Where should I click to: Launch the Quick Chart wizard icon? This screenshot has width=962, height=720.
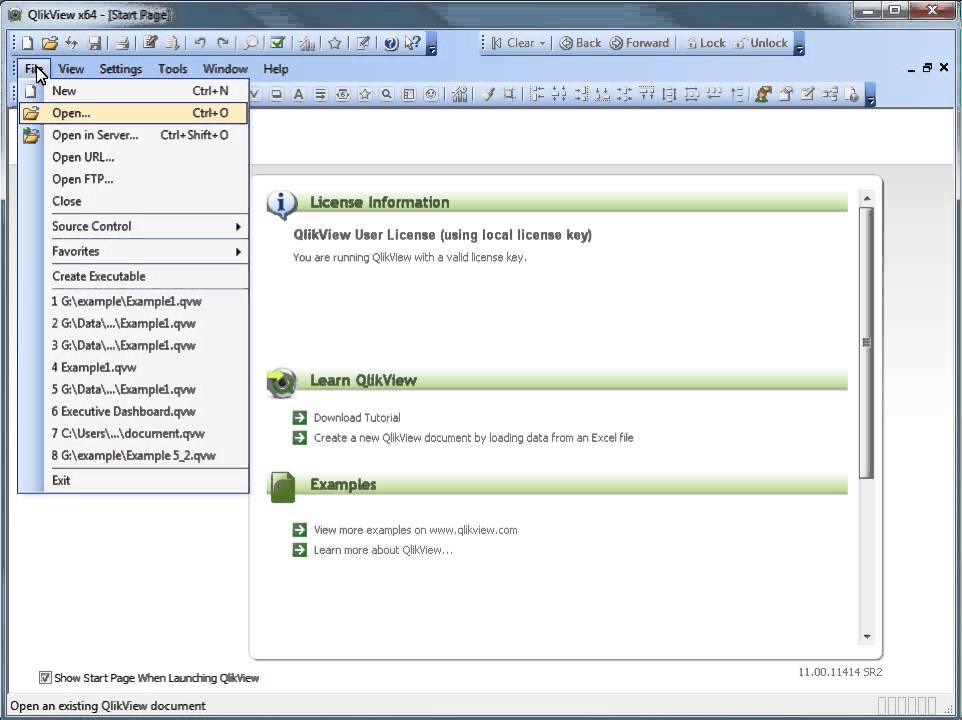click(x=307, y=43)
